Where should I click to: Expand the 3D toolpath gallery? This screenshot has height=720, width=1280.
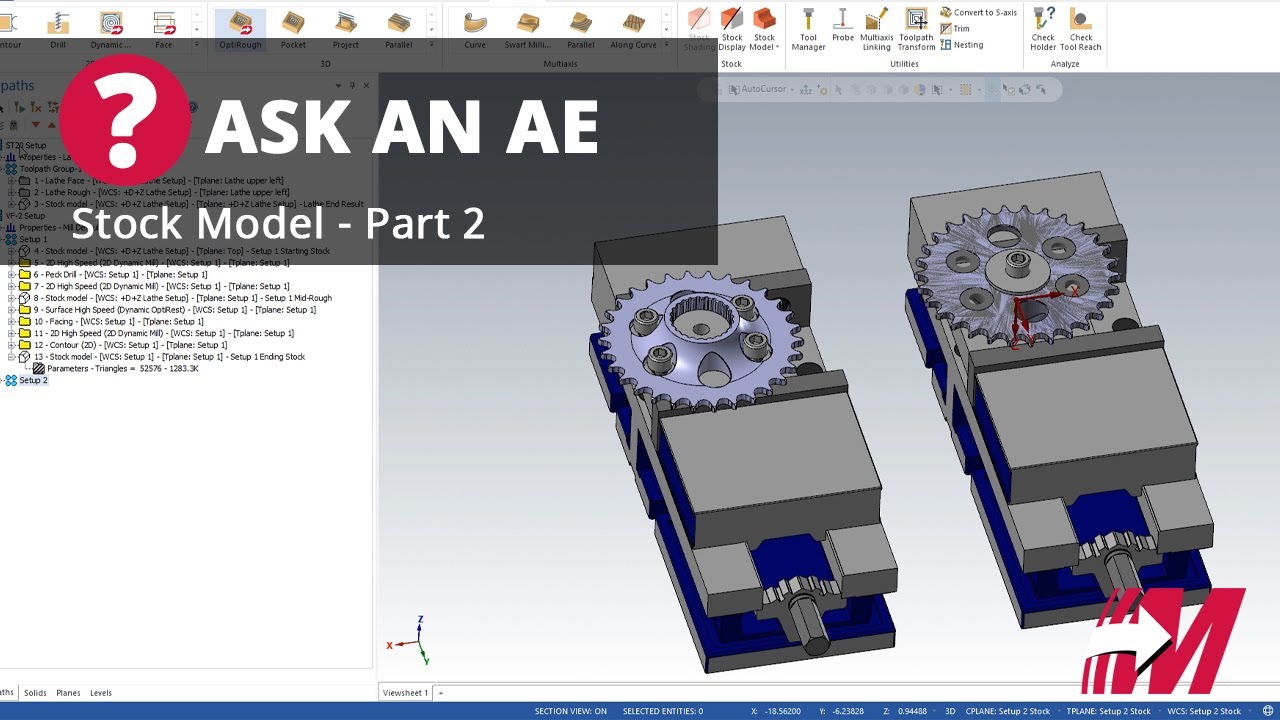pyautogui.click(x=431, y=45)
